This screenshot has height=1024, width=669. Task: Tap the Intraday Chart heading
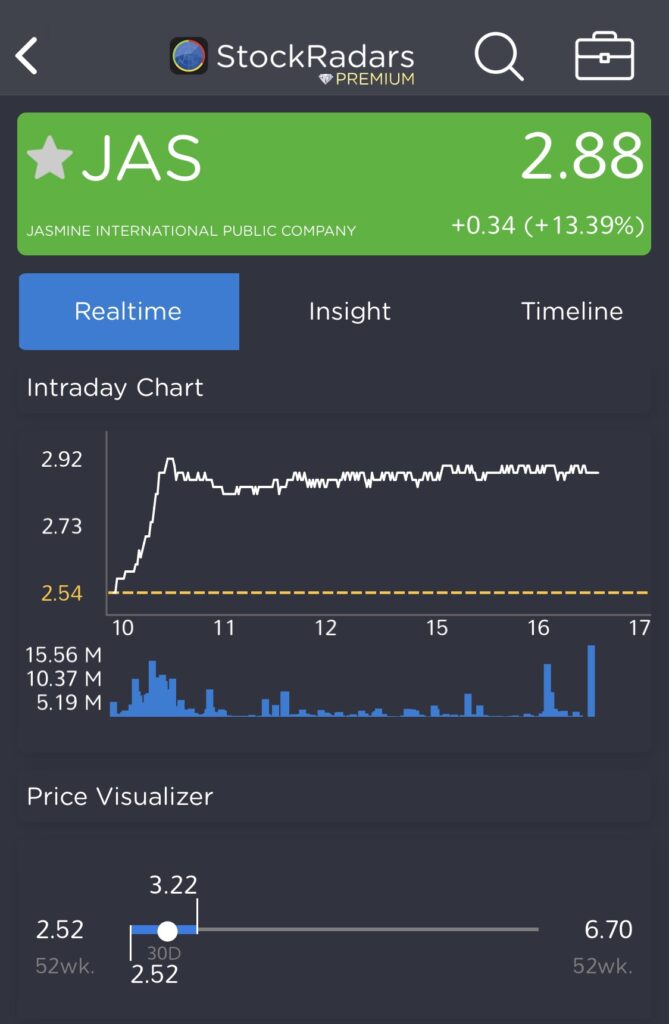tap(115, 388)
